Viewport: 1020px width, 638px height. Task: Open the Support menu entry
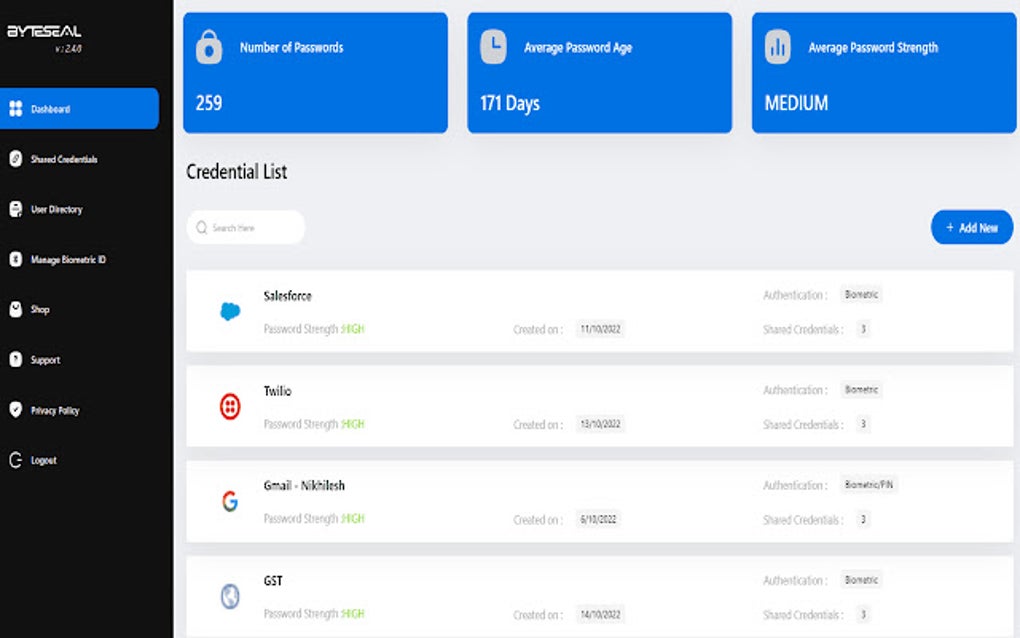[x=45, y=360]
